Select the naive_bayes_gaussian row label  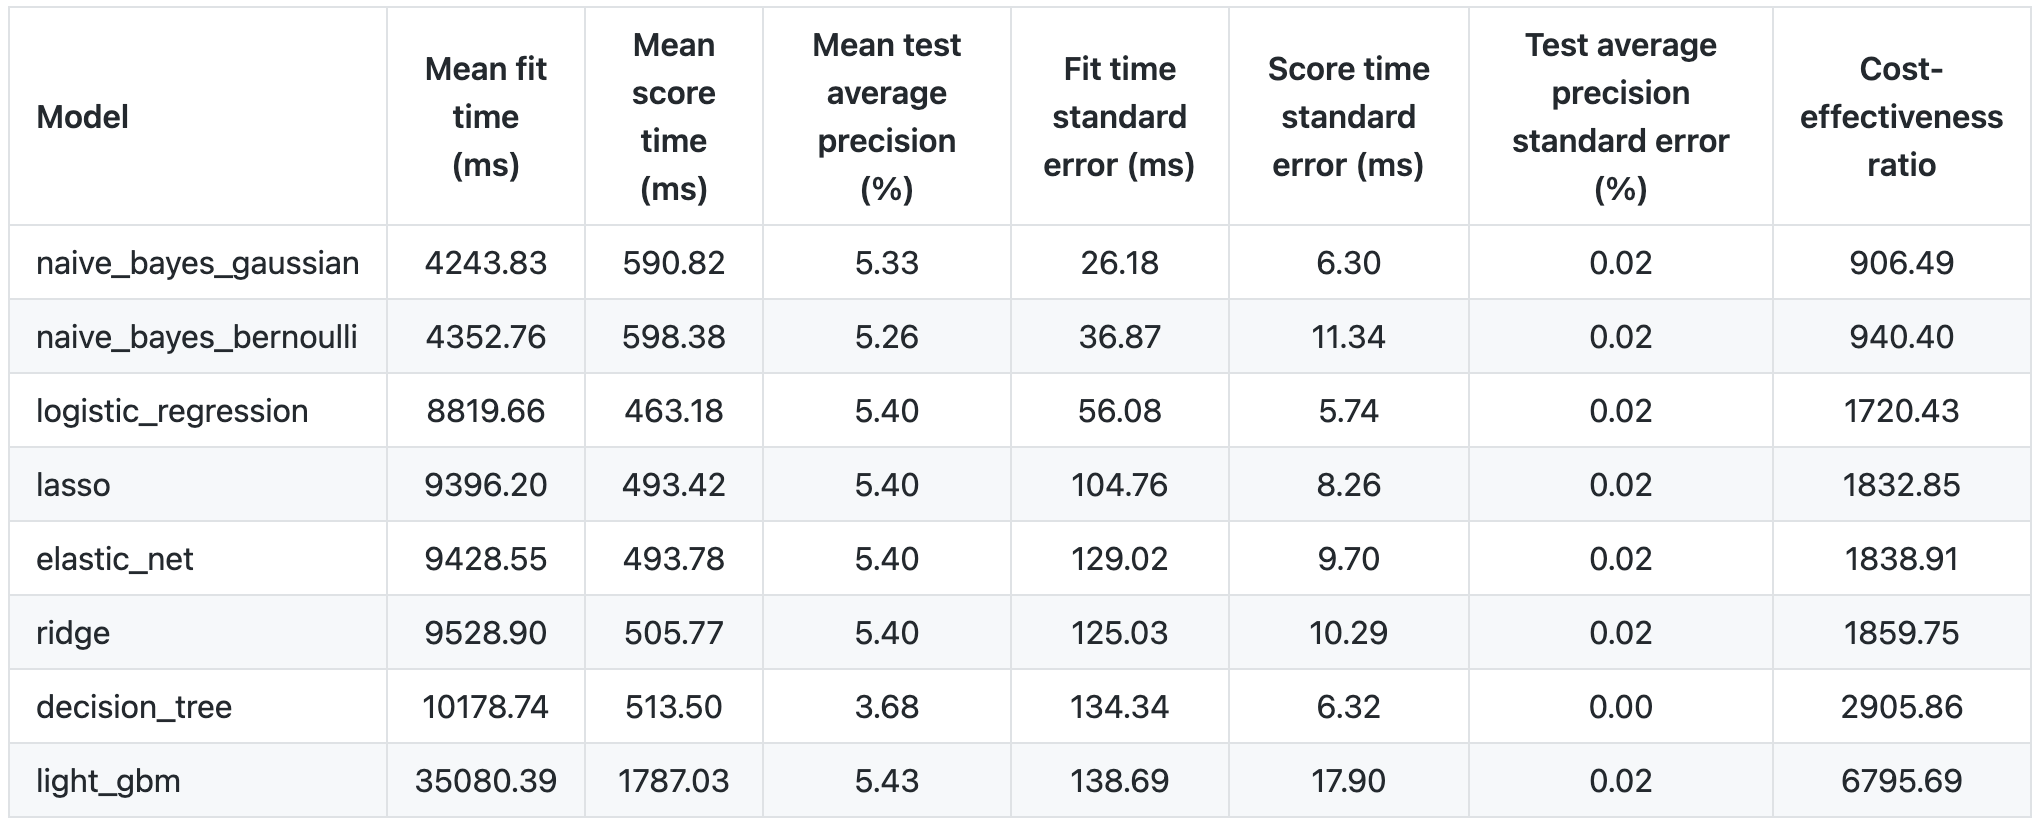pyautogui.click(x=197, y=263)
